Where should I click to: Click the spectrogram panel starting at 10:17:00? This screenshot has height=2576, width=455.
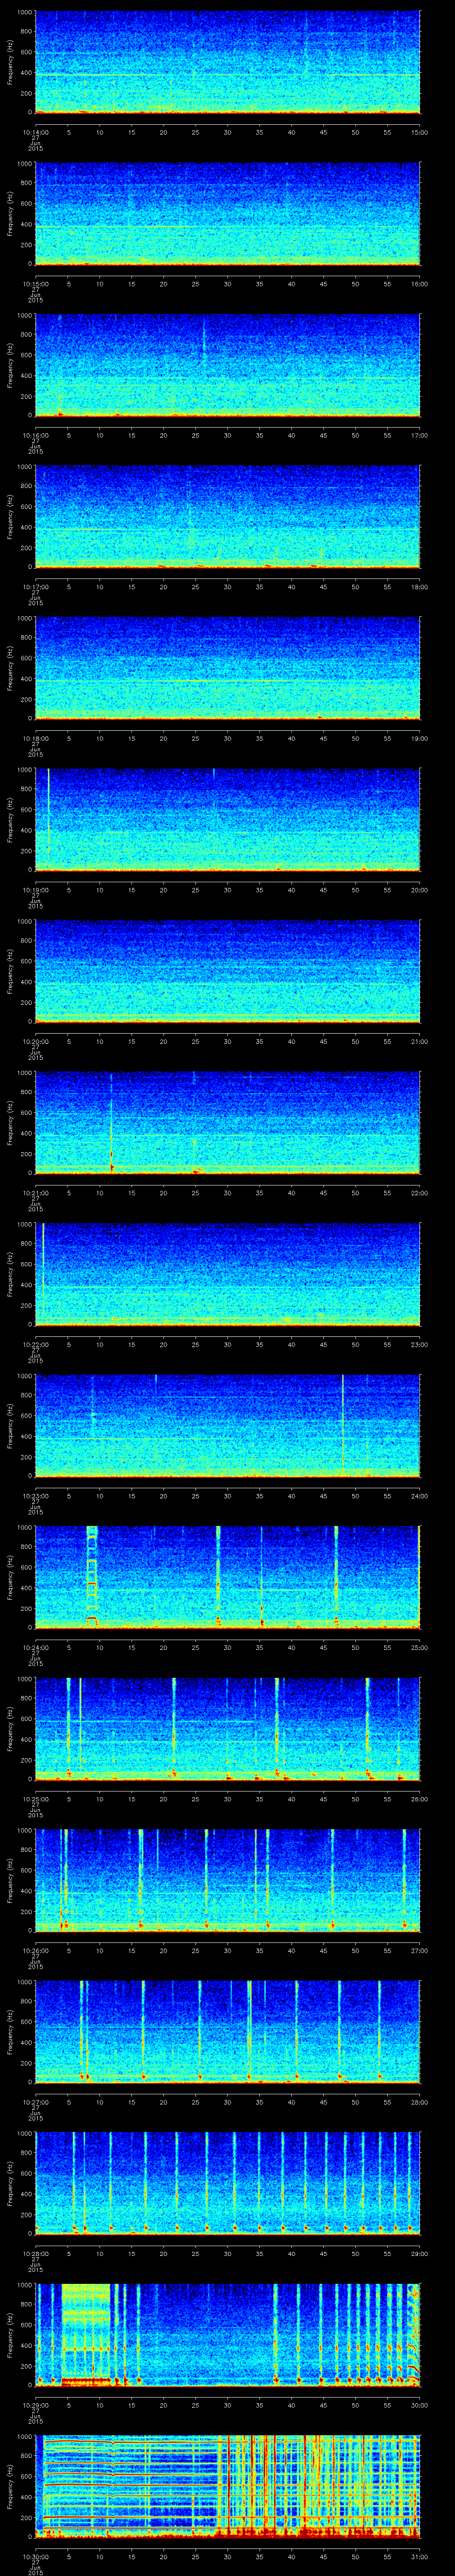tap(228, 517)
